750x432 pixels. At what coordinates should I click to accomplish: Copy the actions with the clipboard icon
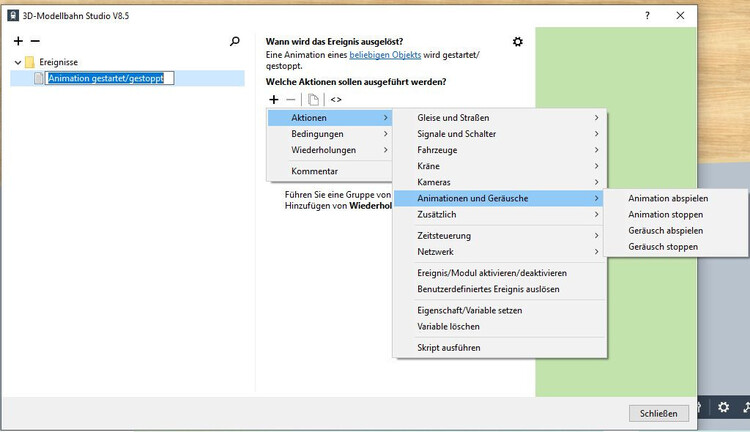(x=313, y=100)
